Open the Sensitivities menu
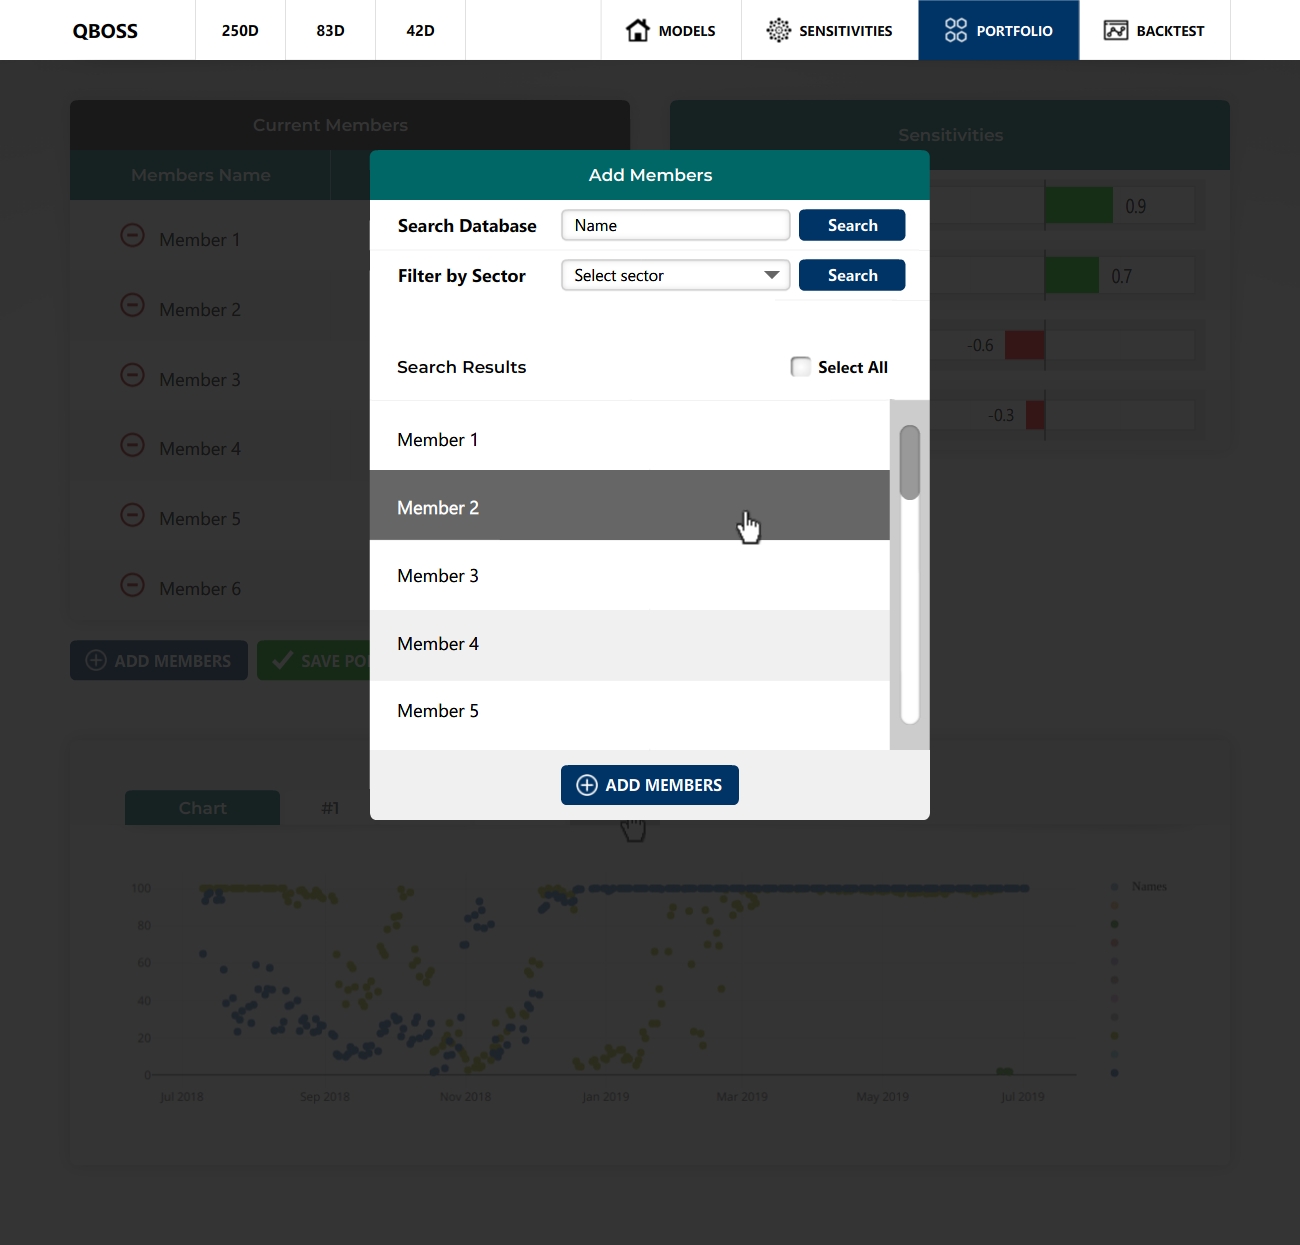This screenshot has height=1245, width=1300. click(x=830, y=30)
